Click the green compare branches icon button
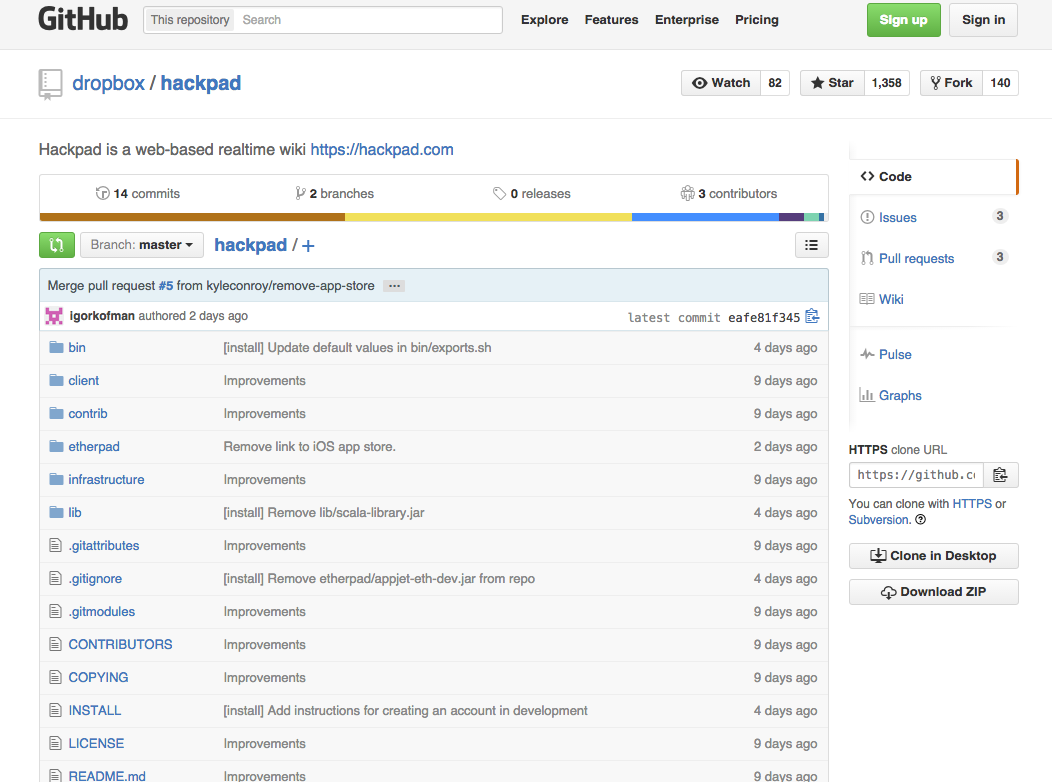1052x782 pixels. point(56,245)
